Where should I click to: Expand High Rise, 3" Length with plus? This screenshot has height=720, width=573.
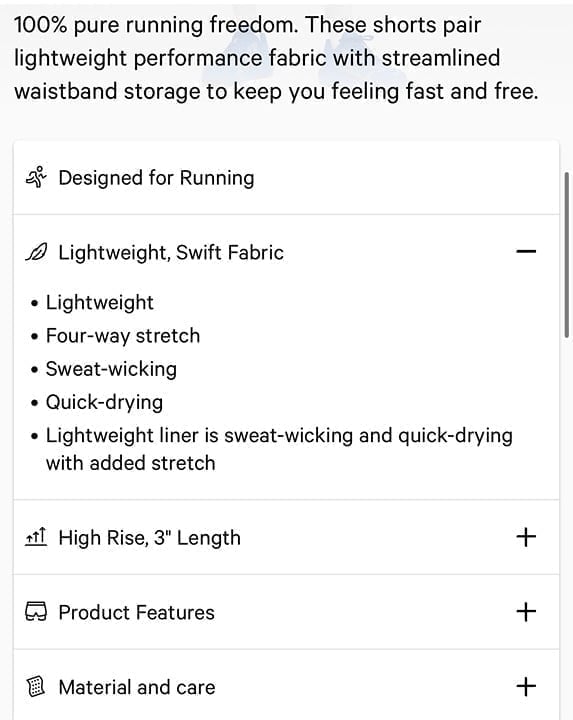coord(526,537)
